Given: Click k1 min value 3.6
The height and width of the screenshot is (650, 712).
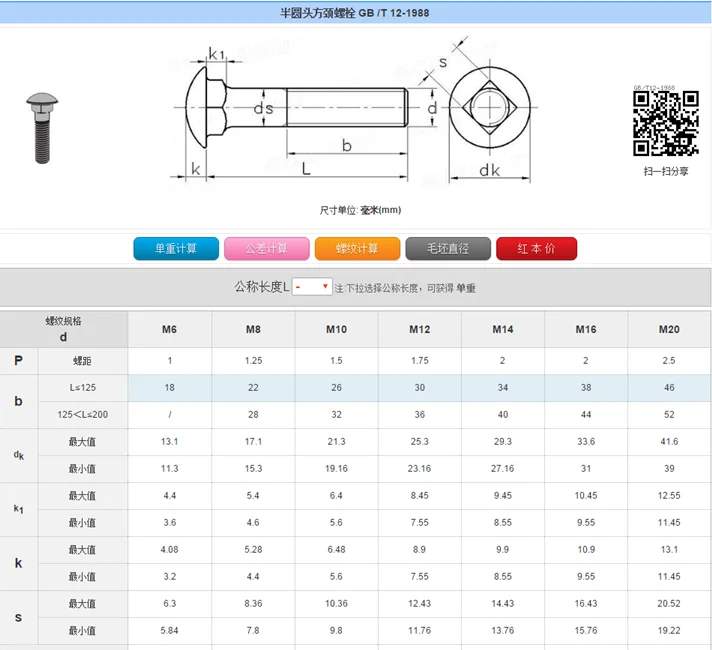Looking at the screenshot, I should coord(169,523).
